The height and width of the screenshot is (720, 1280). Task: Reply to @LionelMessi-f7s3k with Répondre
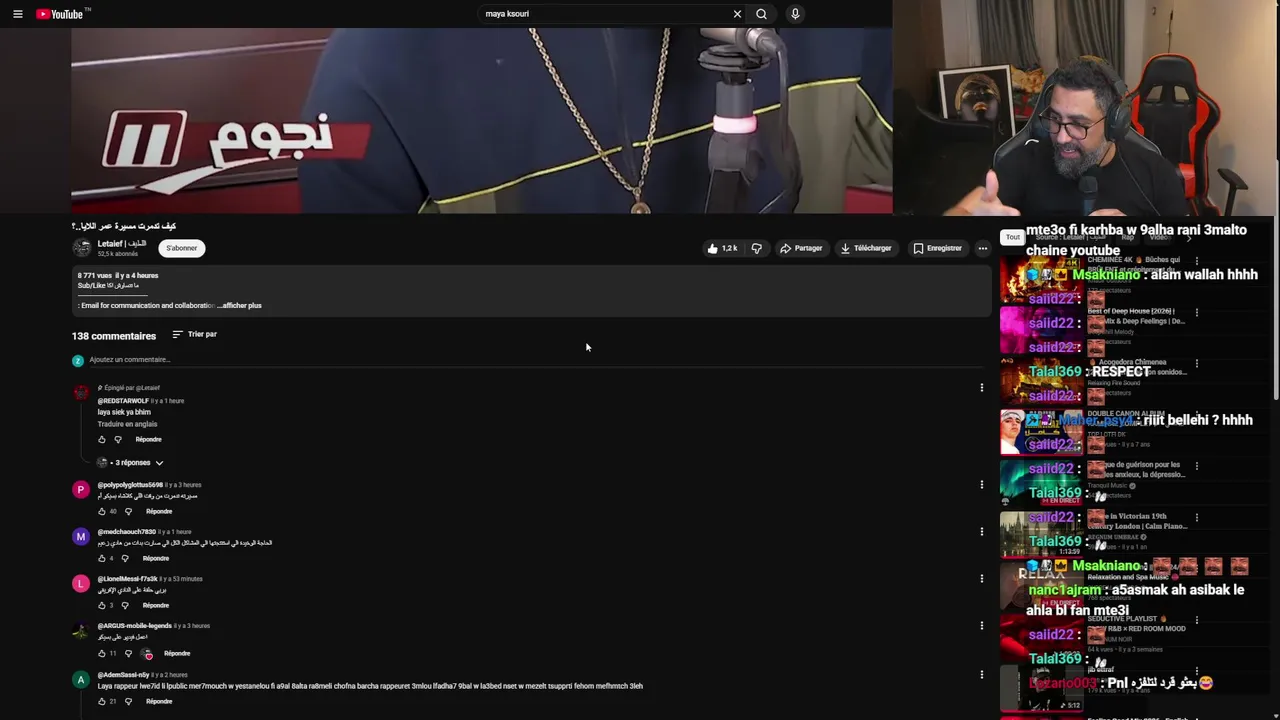coord(156,606)
